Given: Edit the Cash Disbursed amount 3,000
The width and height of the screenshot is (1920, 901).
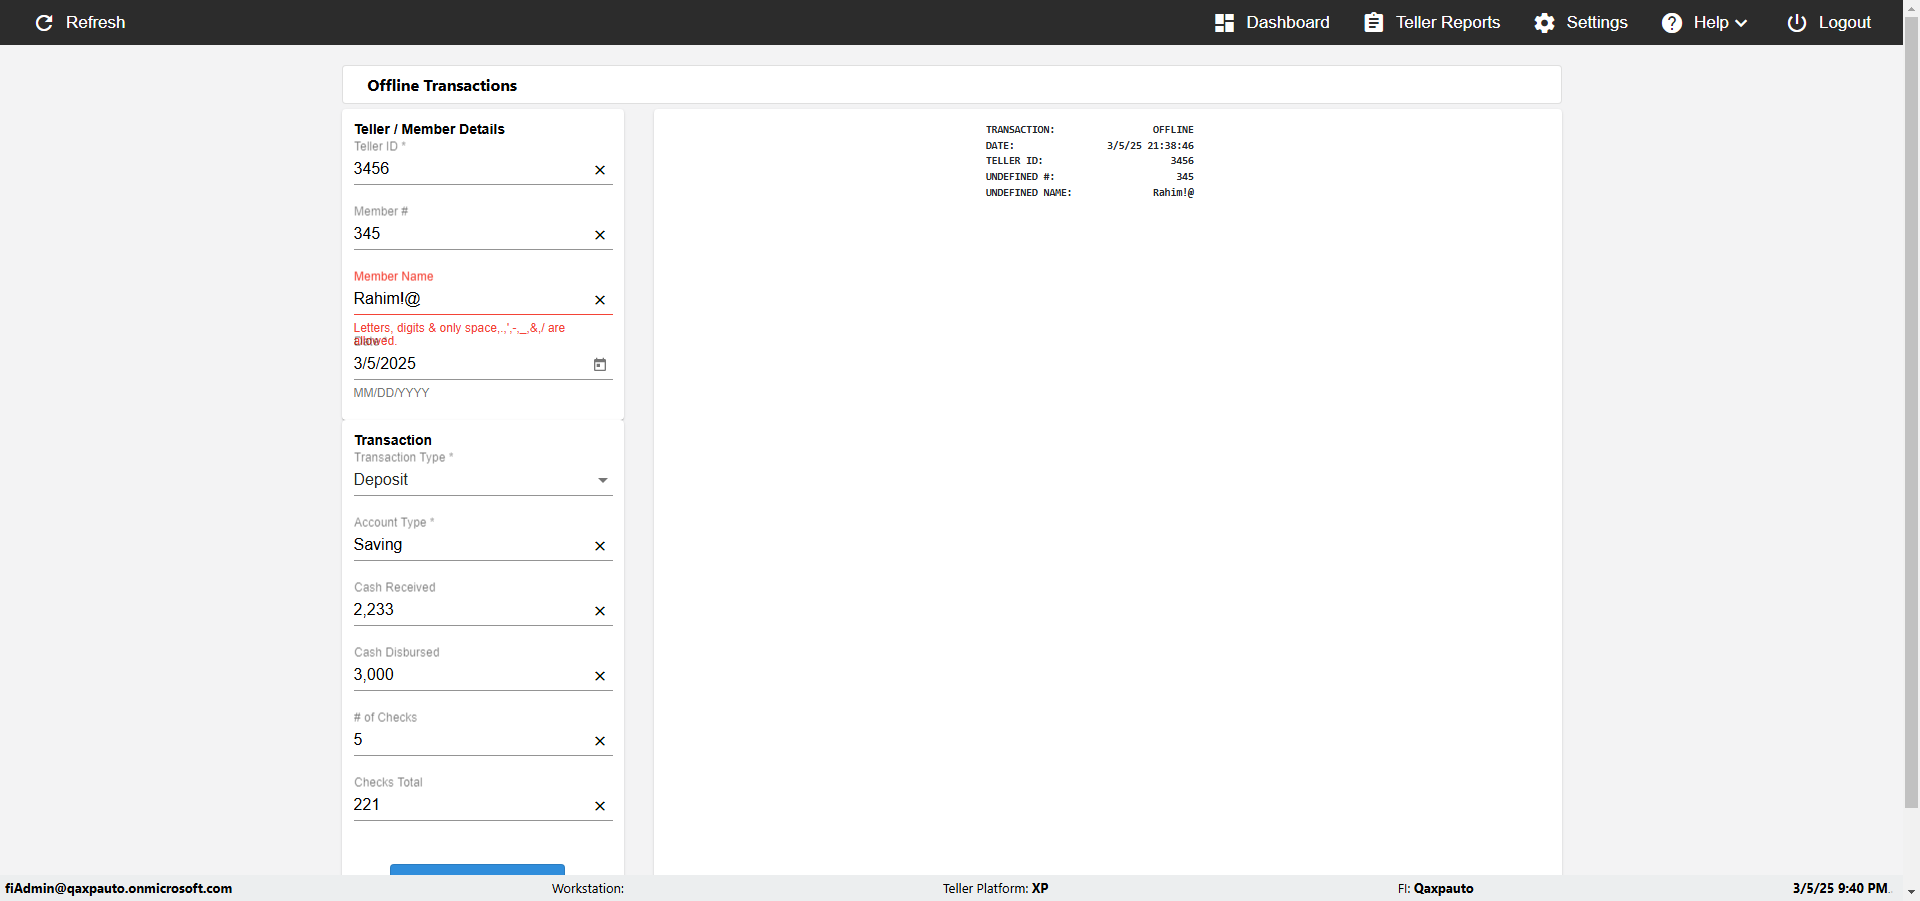Looking at the screenshot, I should 470,675.
